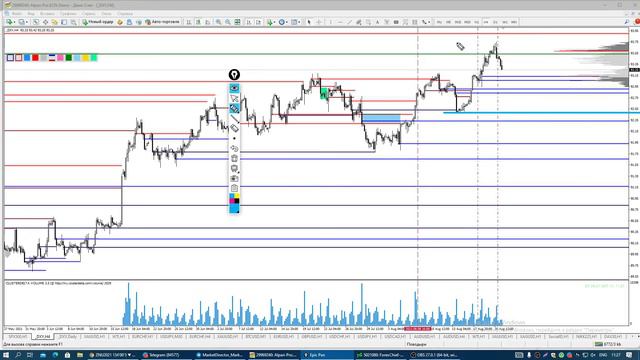The image size is (640, 360).
Task: Expand the templates dropdown
Action: tap(300, 22)
